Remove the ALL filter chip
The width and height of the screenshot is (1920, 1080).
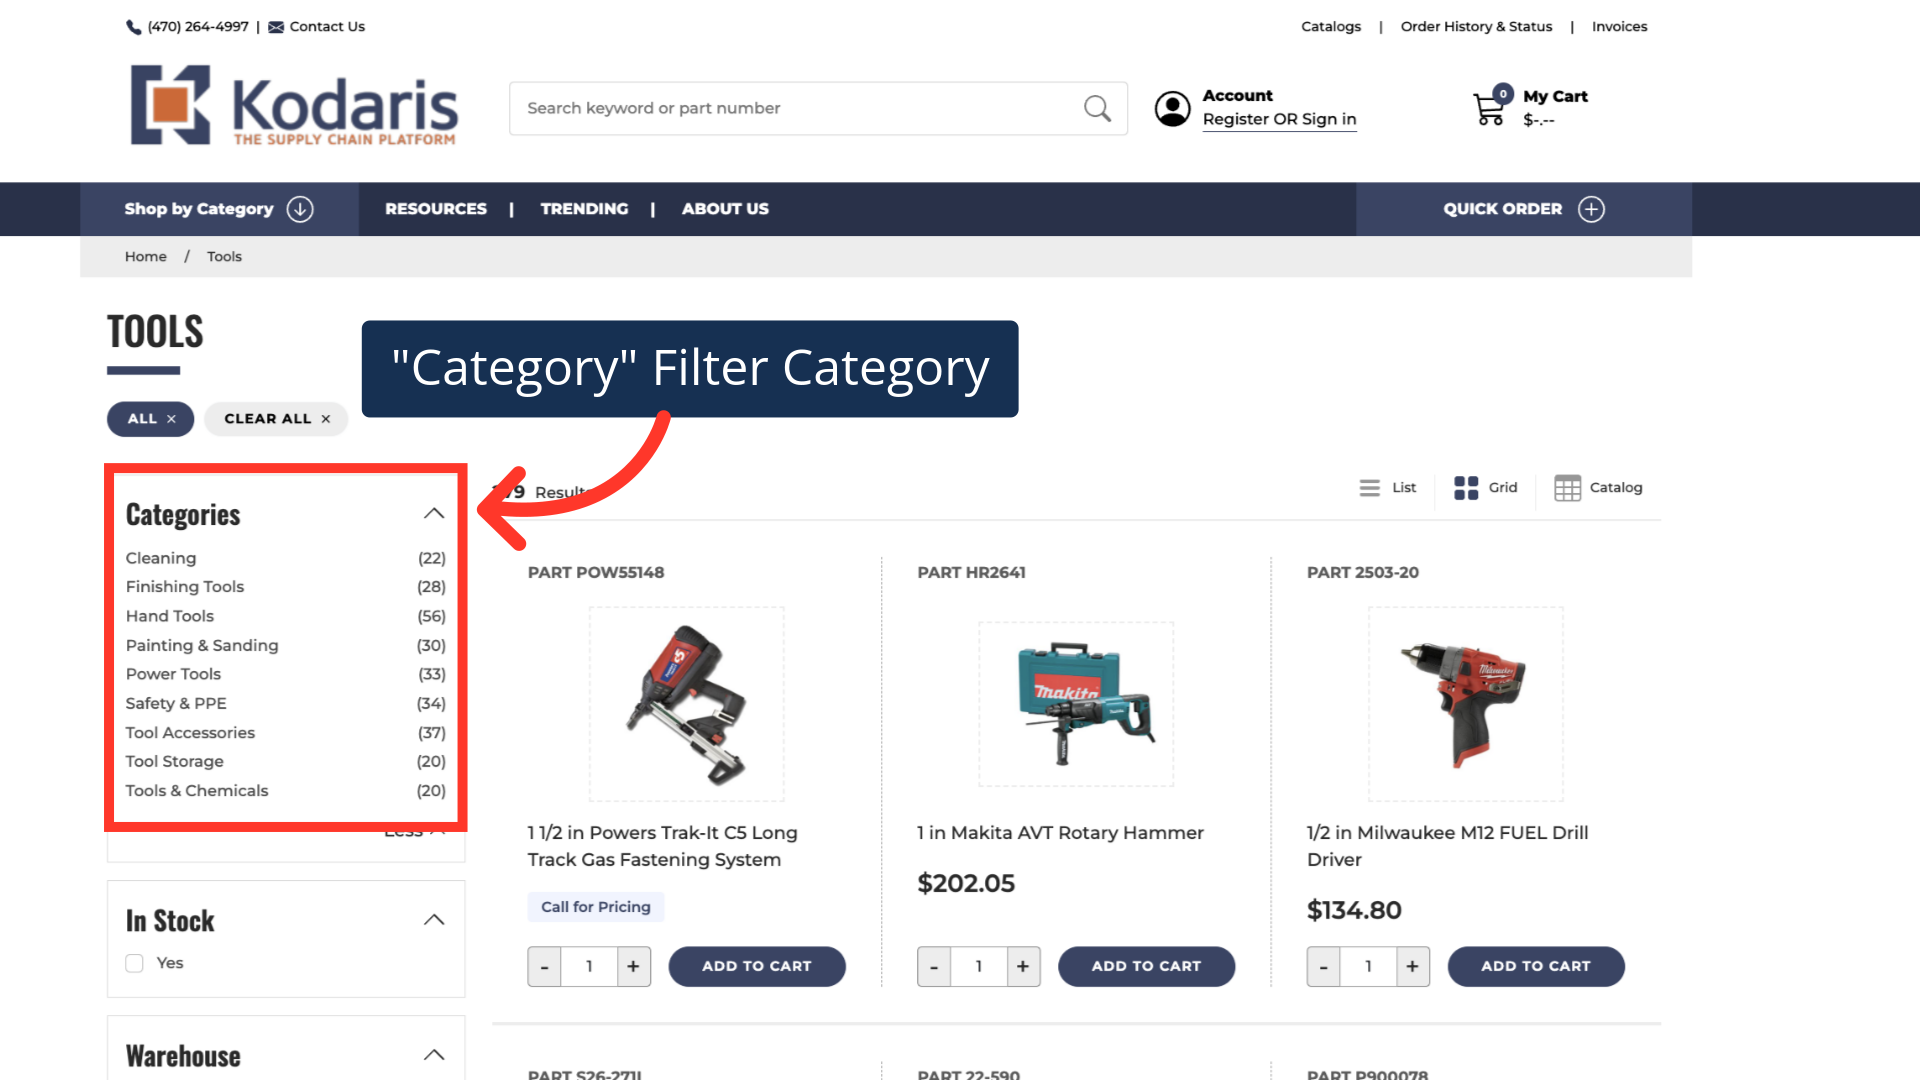(x=171, y=419)
